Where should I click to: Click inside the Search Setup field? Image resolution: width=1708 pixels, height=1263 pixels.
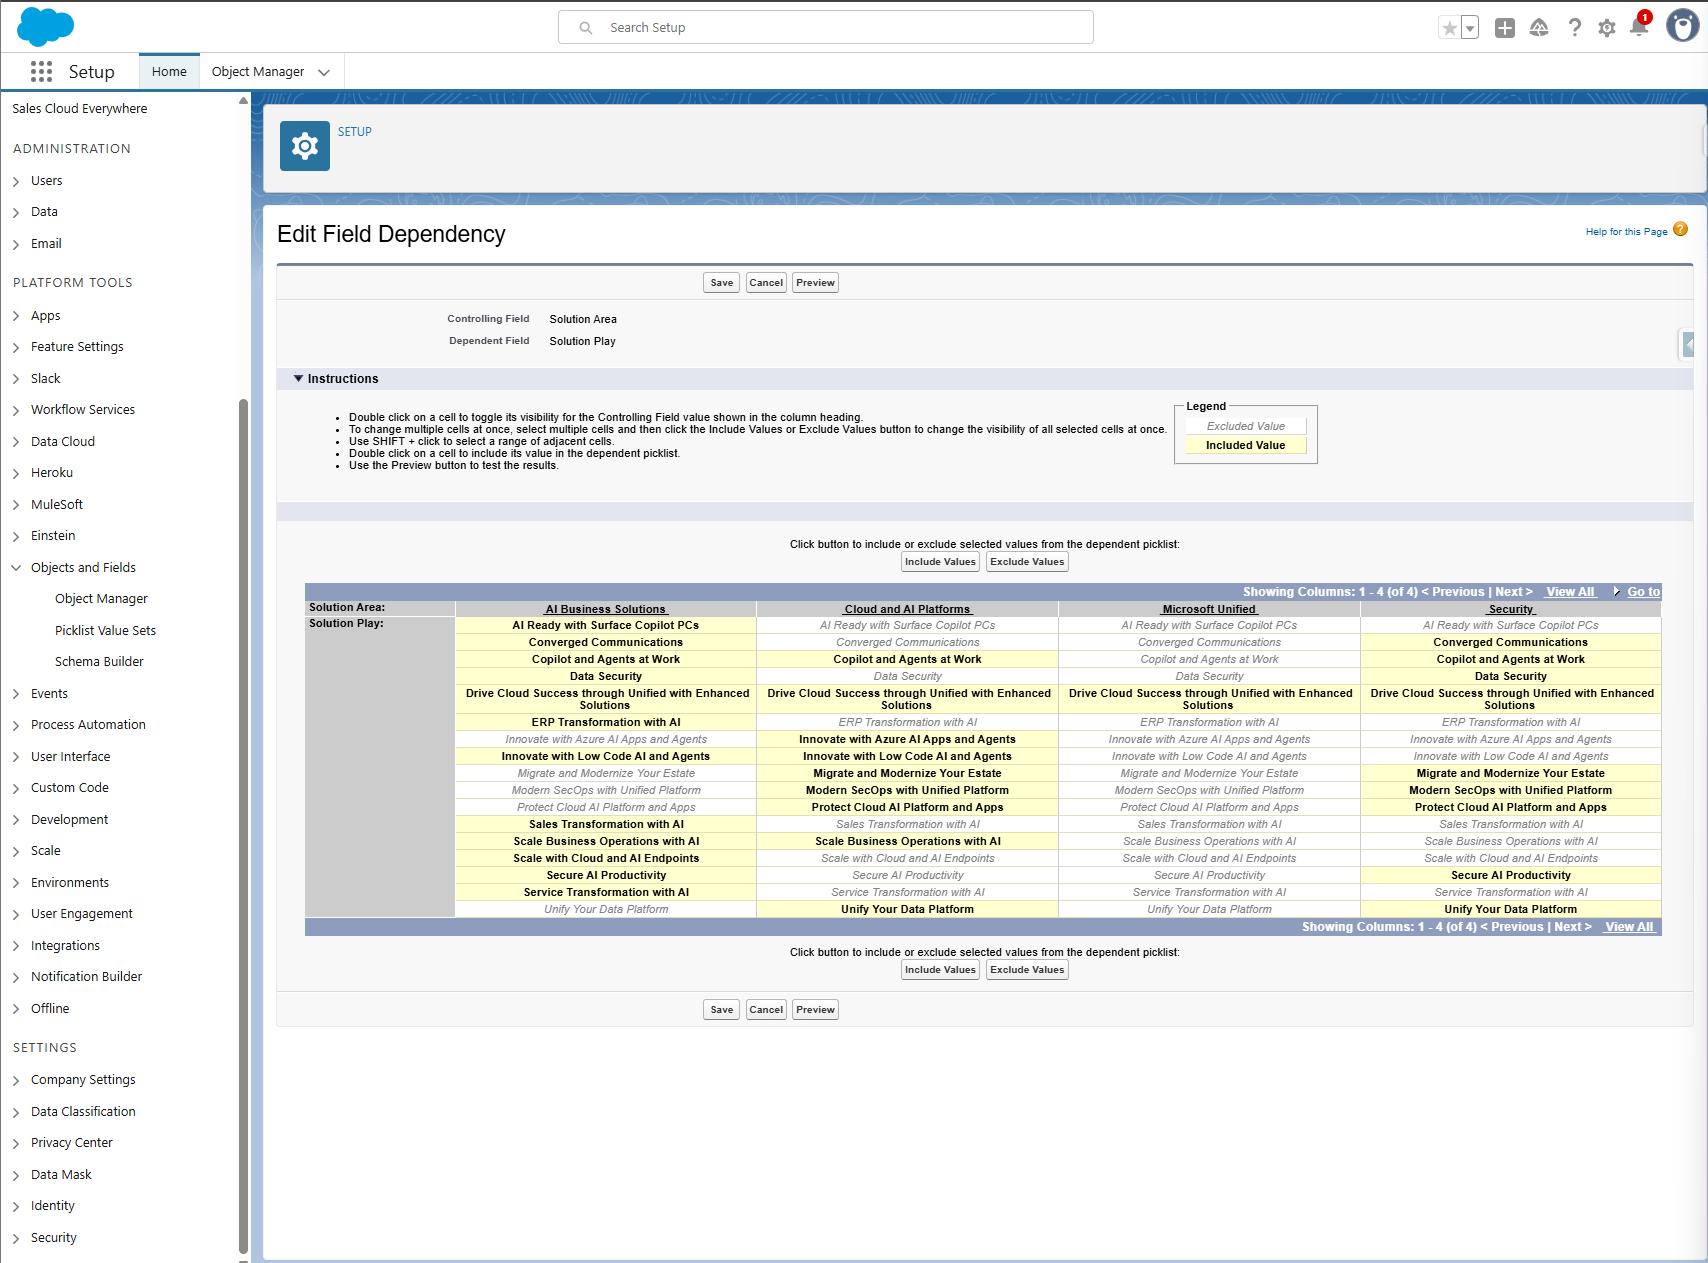(826, 27)
